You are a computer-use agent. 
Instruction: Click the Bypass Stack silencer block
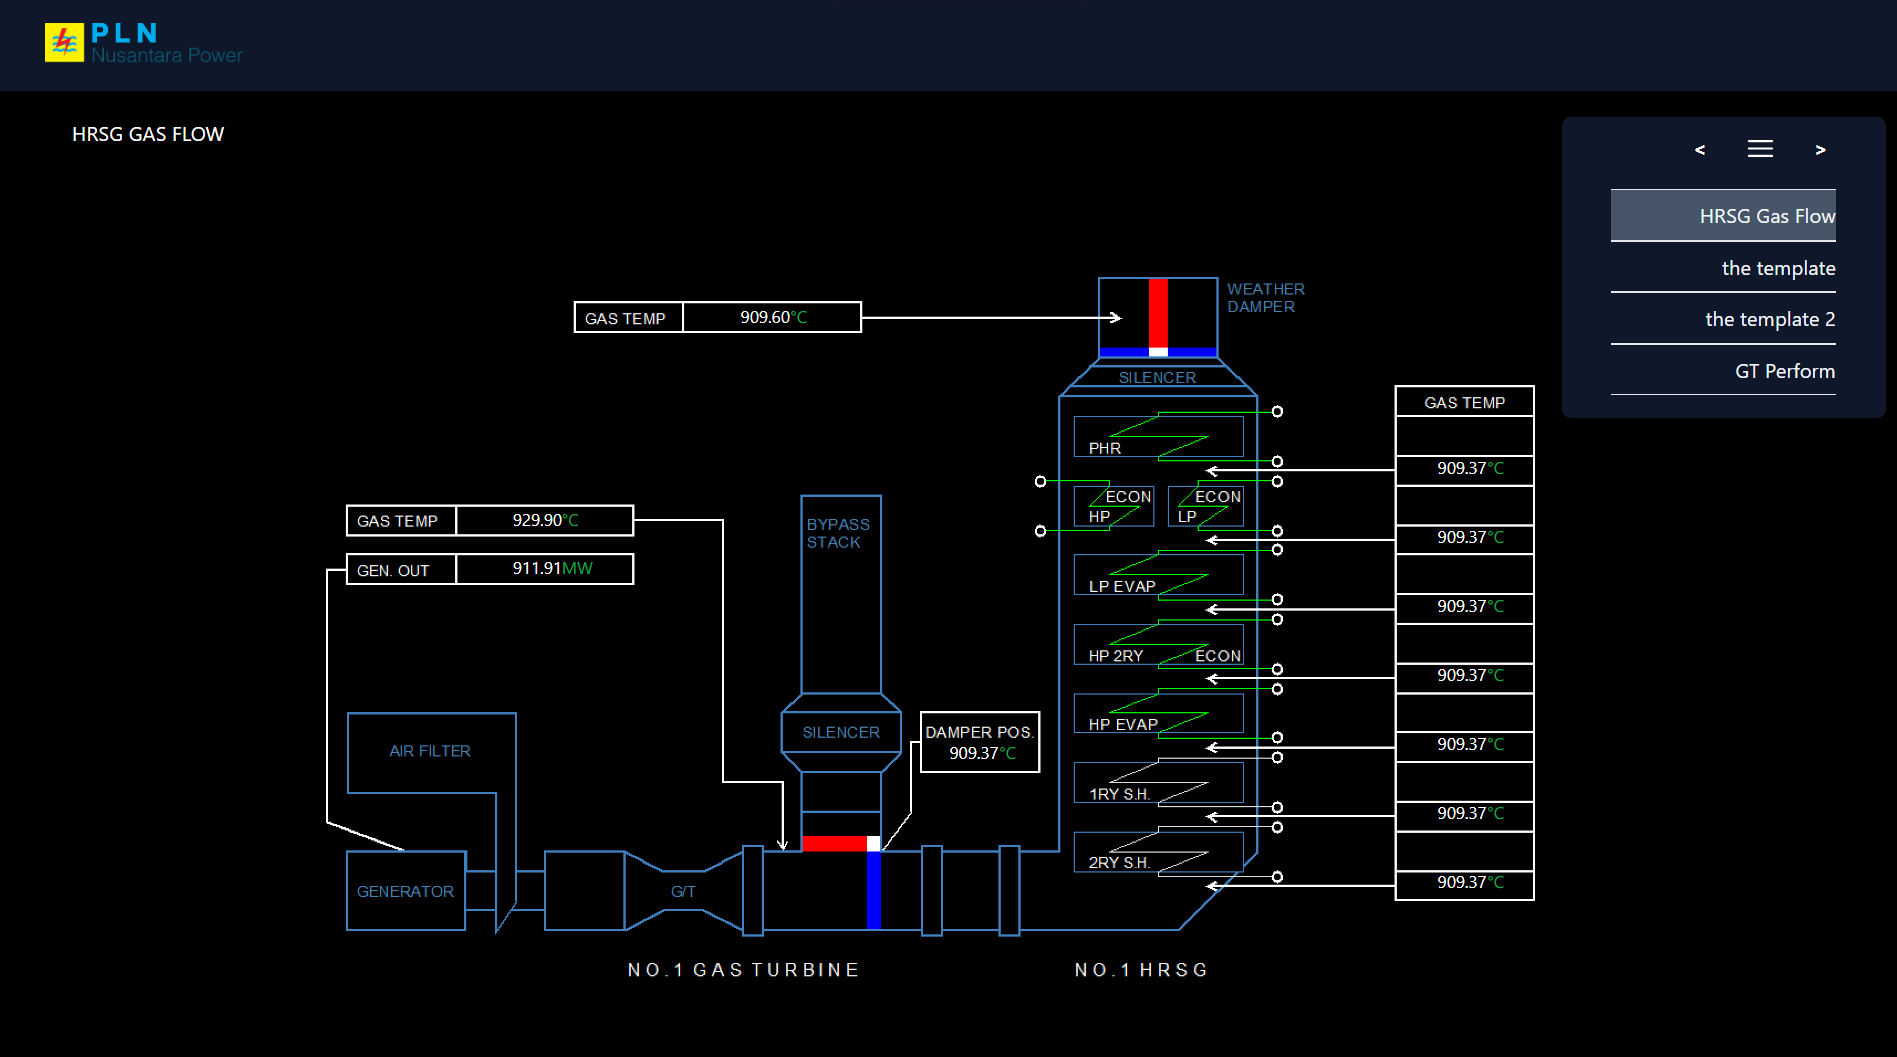841,733
